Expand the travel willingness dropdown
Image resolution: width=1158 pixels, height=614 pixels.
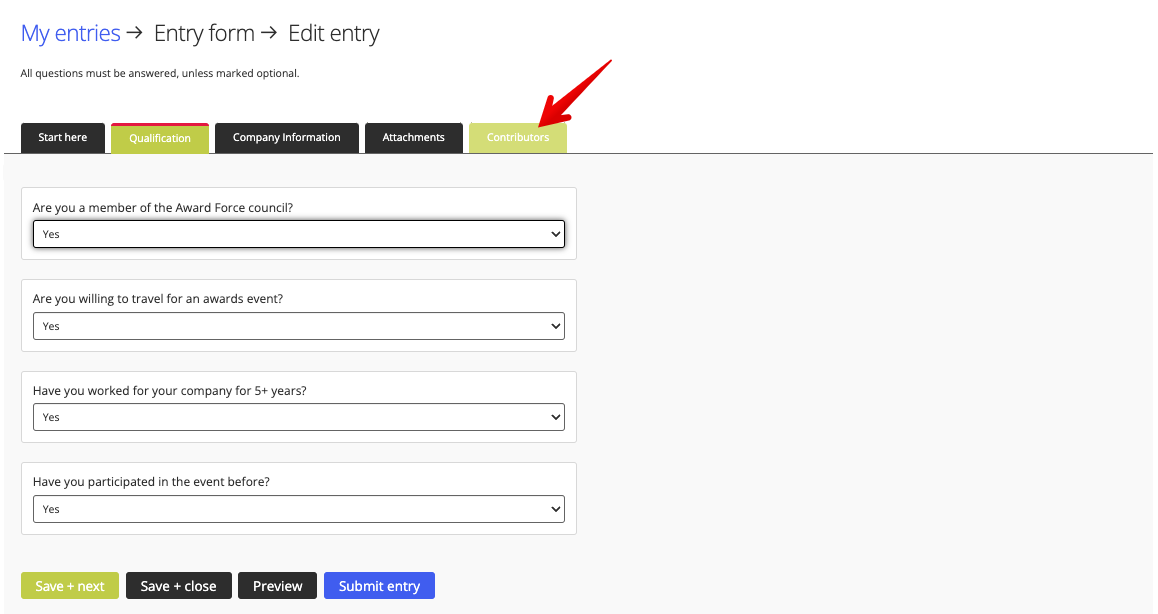coord(298,325)
